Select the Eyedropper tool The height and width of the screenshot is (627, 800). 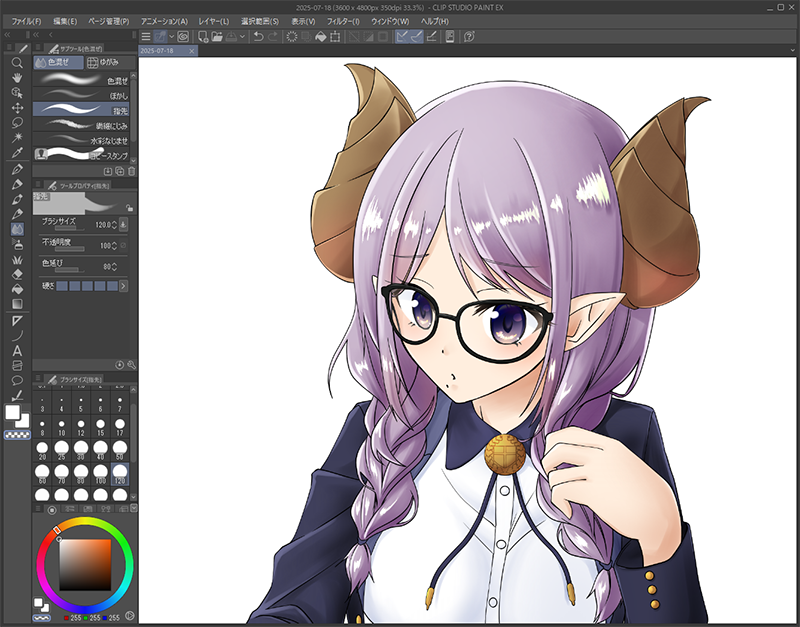click(17, 153)
